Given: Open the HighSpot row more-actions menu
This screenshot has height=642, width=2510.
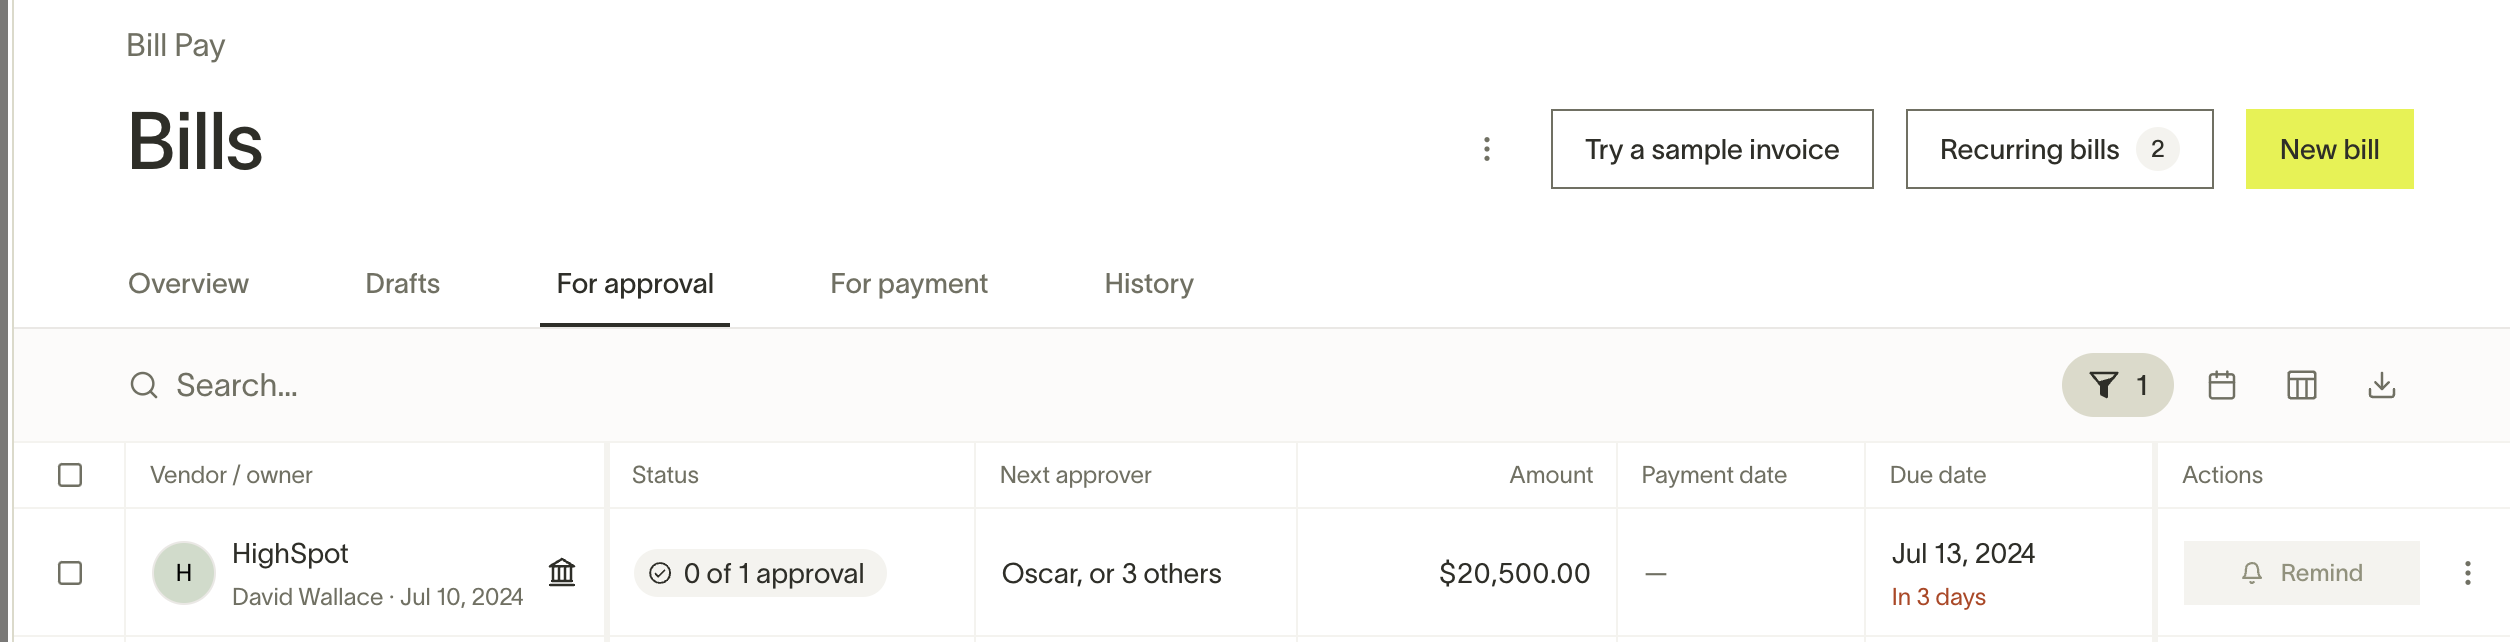Looking at the screenshot, I should tap(2468, 573).
